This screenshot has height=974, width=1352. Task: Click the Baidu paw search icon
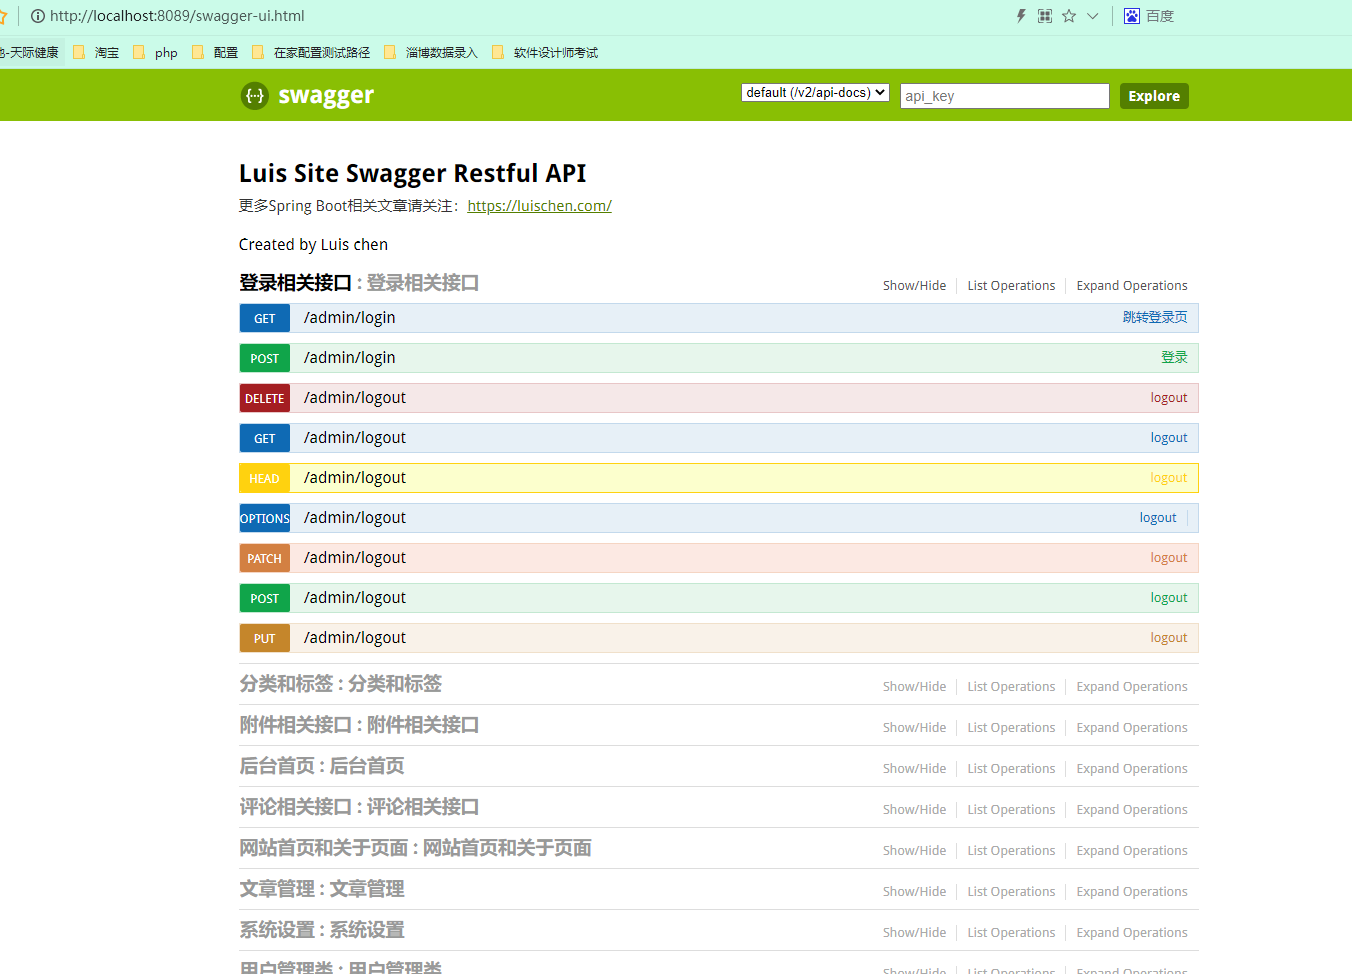click(1132, 16)
